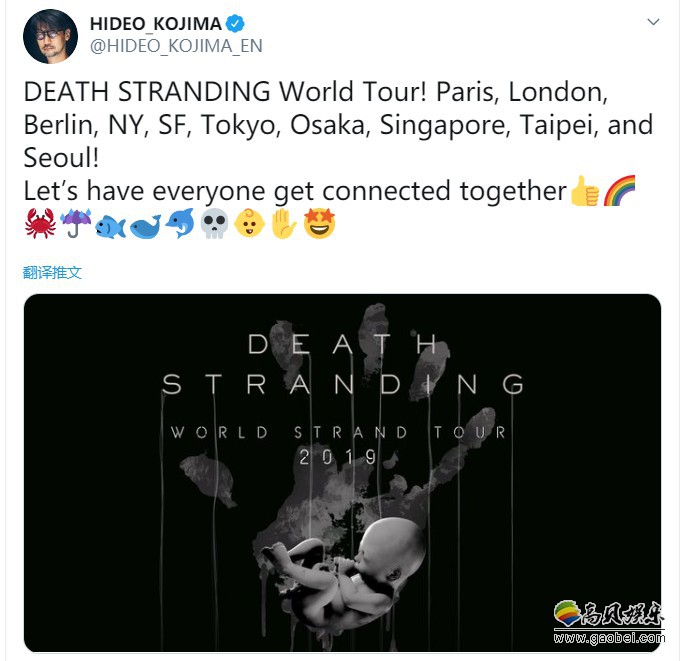Screen dimensions: 681x661
Task: Click the 翻译推文 translate tweet link
Action: coord(52,273)
